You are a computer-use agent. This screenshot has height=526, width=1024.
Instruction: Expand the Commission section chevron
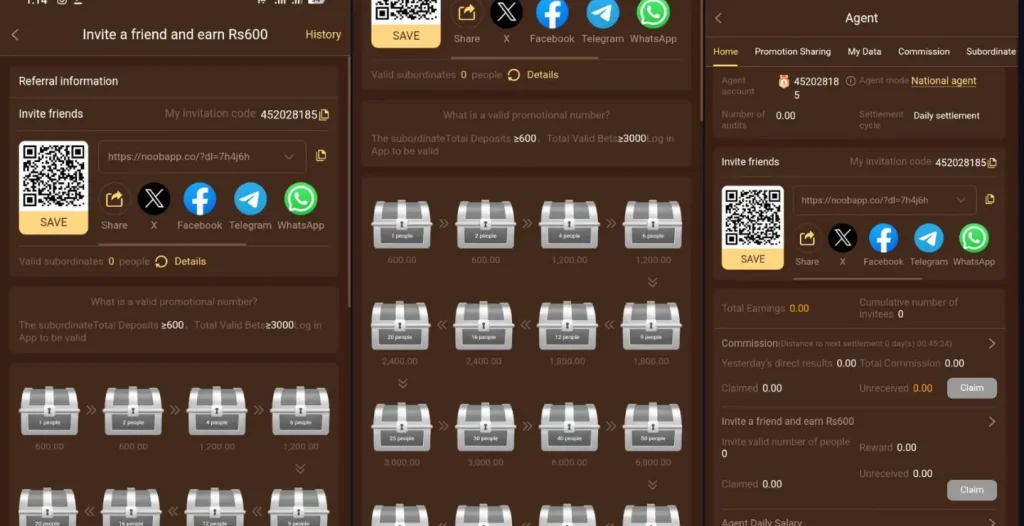click(991, 344)
